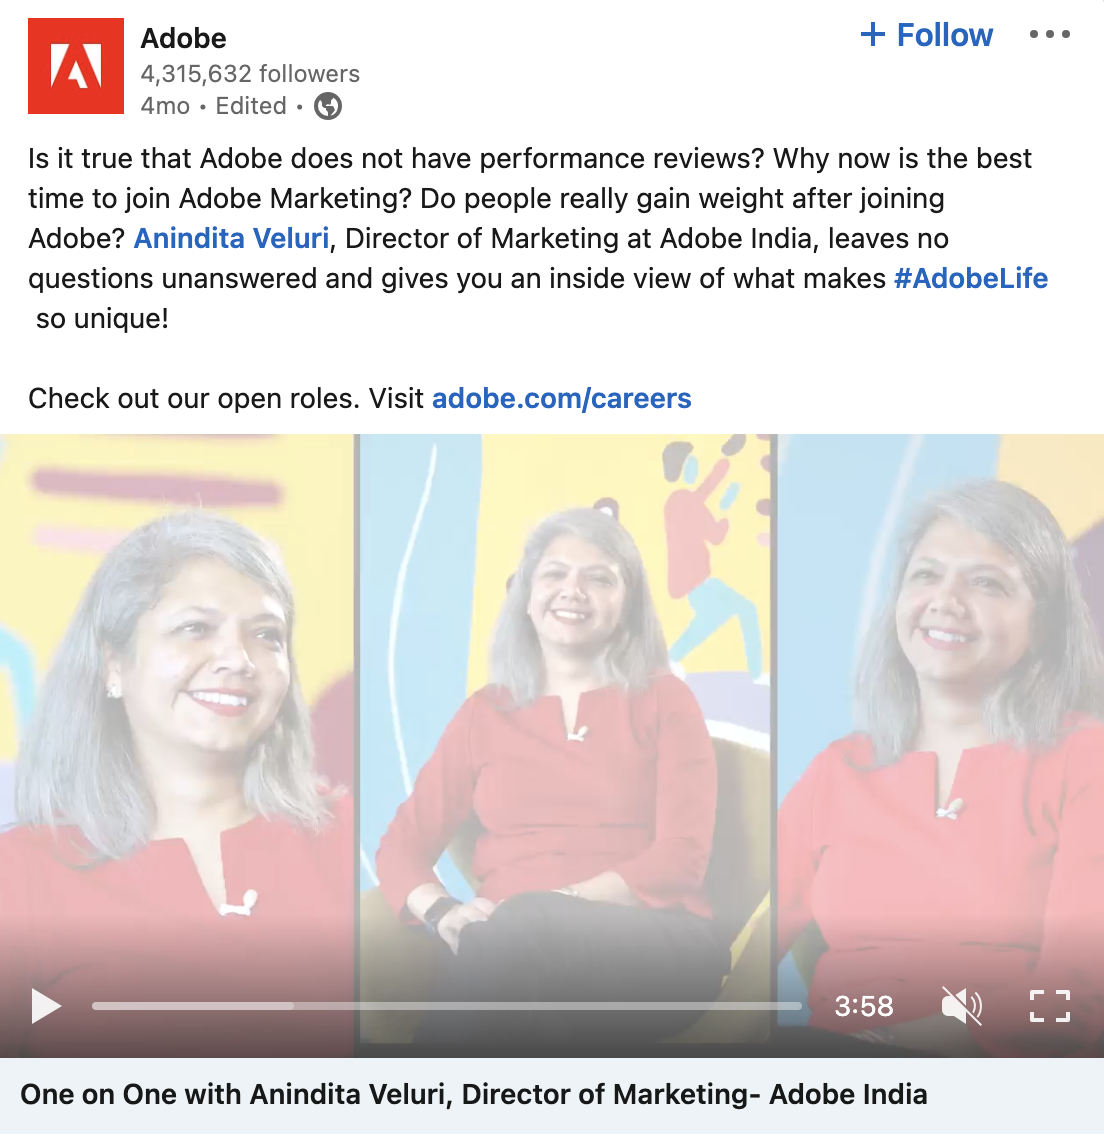Screen dimensions: 1104x1140
Task: Play the video
Action: coord(46,1006)
